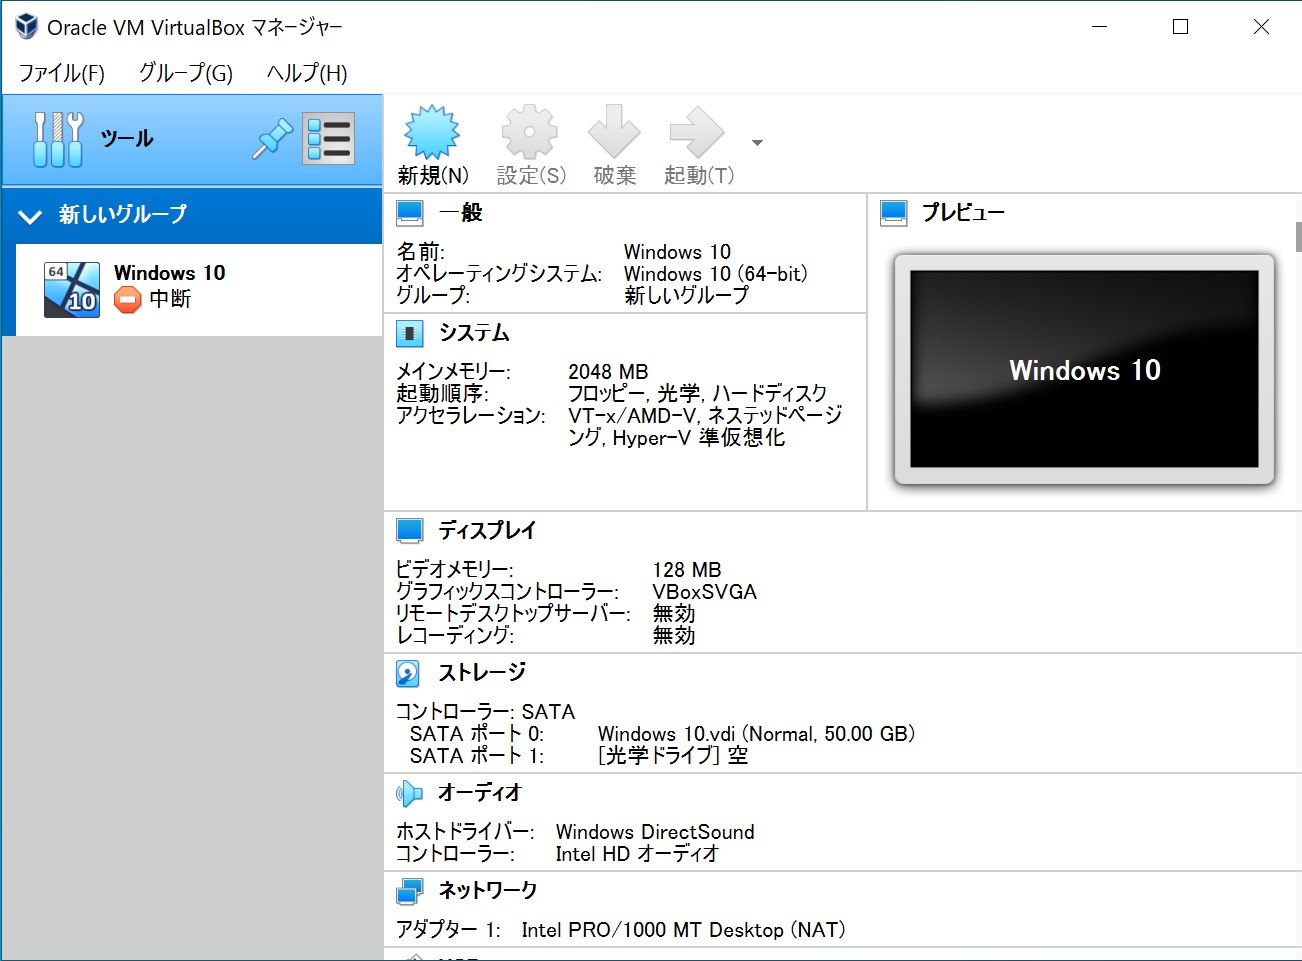
Task: Open the ヘルプ menu
Action: tap(304, 73)
